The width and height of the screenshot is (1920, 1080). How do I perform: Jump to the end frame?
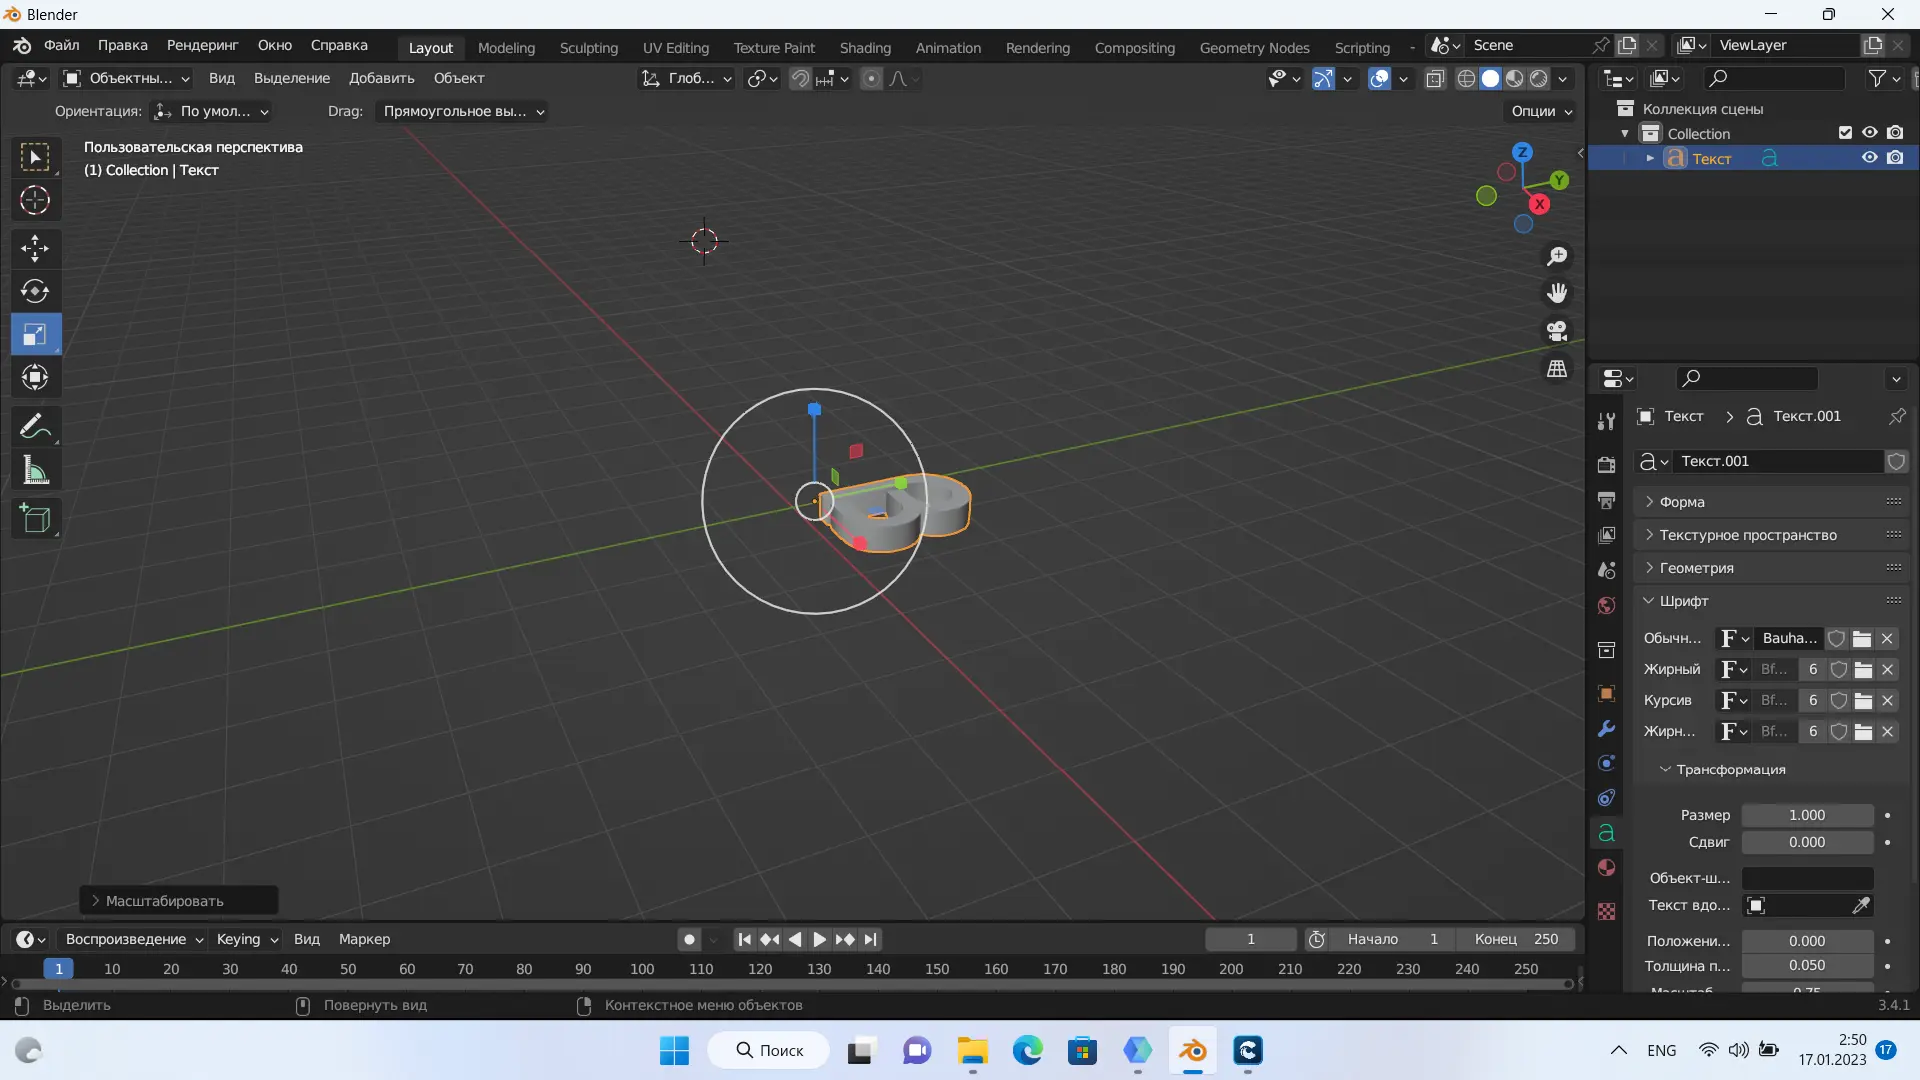click(x=870, y=939)
